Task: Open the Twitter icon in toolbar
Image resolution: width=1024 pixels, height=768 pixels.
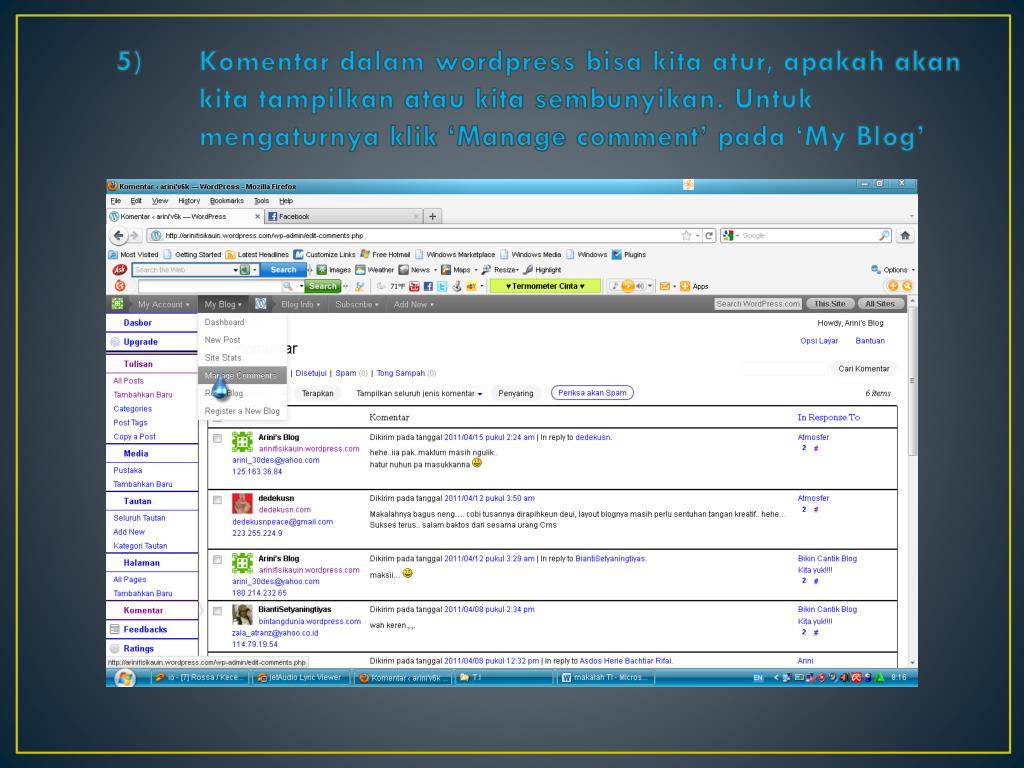Action: (442, 287)
